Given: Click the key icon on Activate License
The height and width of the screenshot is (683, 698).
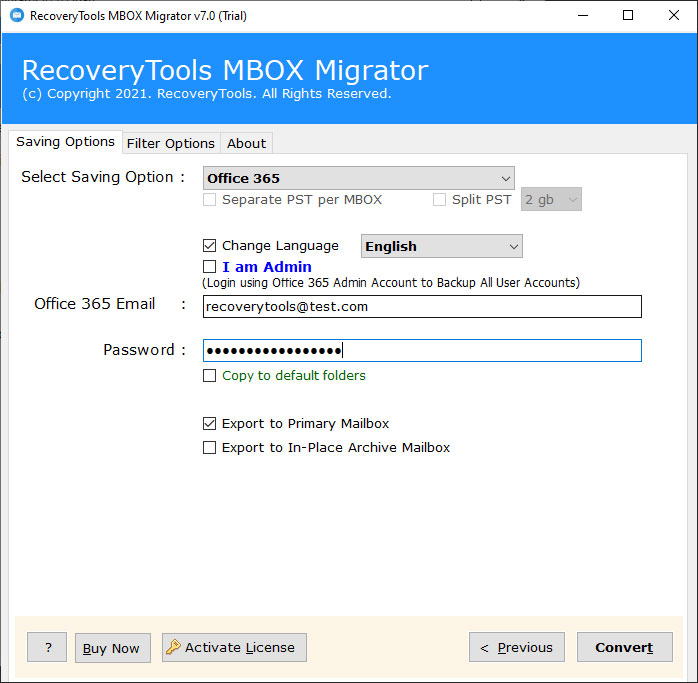Looking at the screenshot, I should [x=174, y=647].
